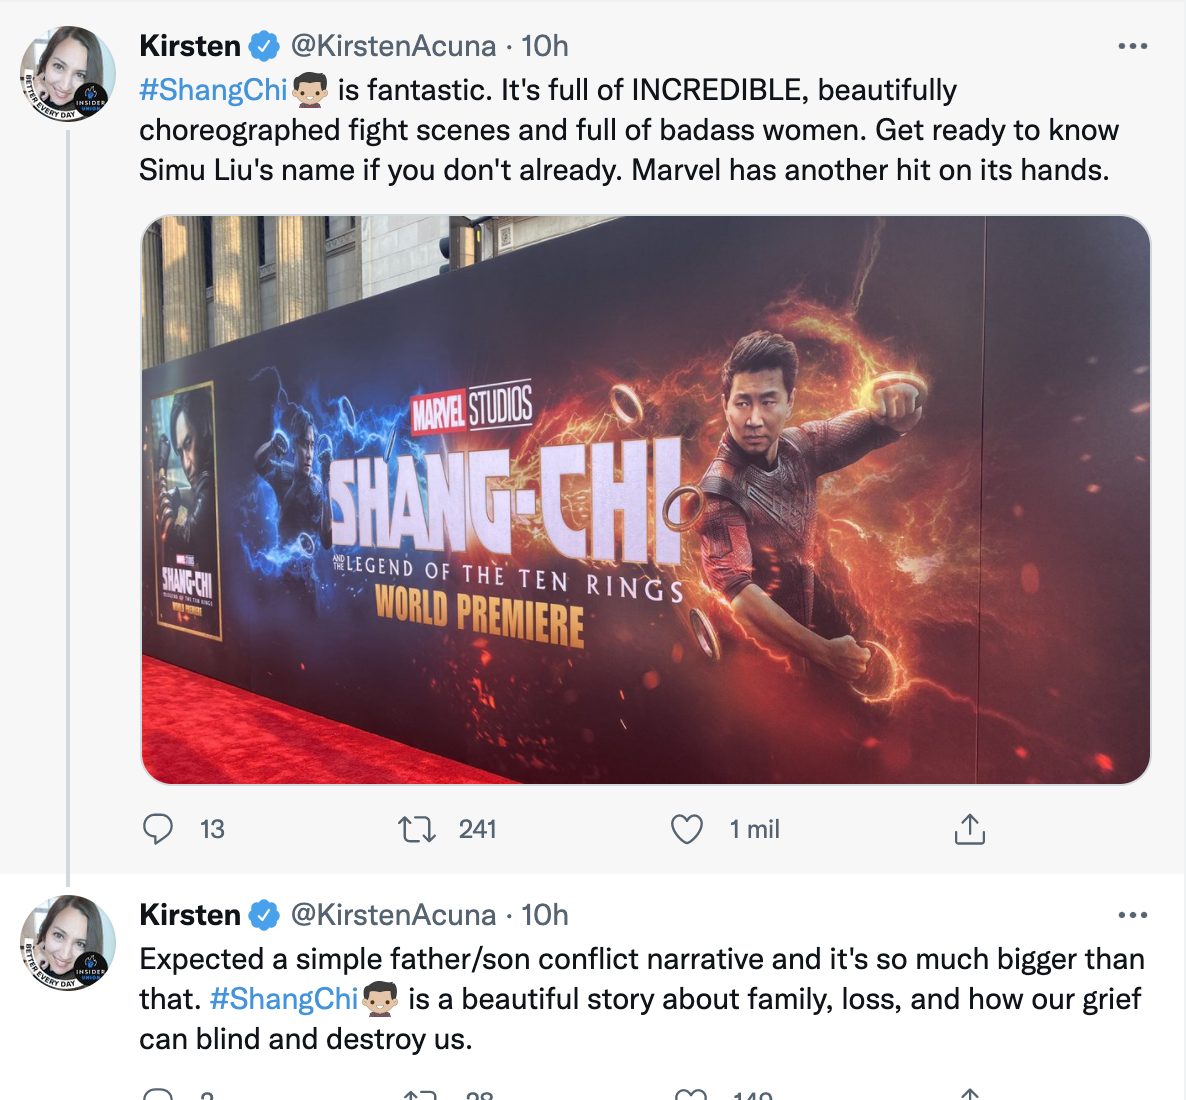The height and width of the screenshot is (1100, 1186).
Task: Reply to the first Shang-Chi tweet
Action: (158, 829)
